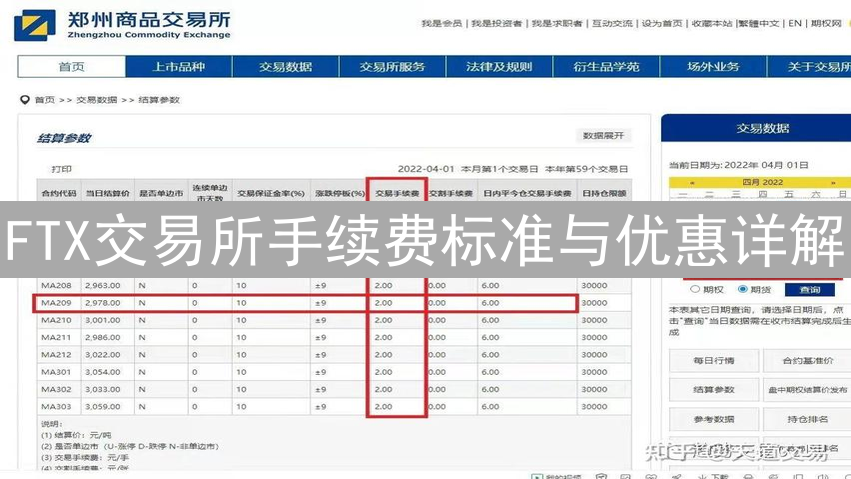This screenshot has width=851, height=479.
Task: Open the 交易数据 navigation menu
Action: point(285,67)
